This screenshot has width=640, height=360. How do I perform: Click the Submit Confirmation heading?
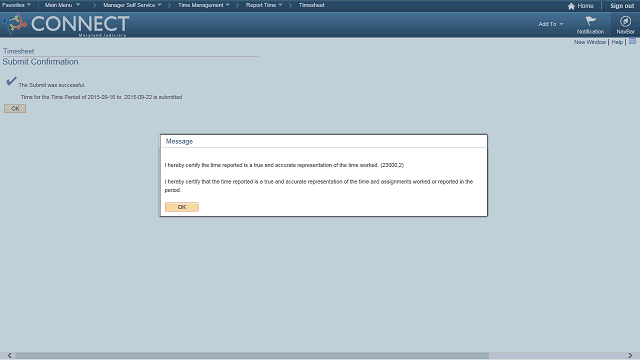point(40,62)
